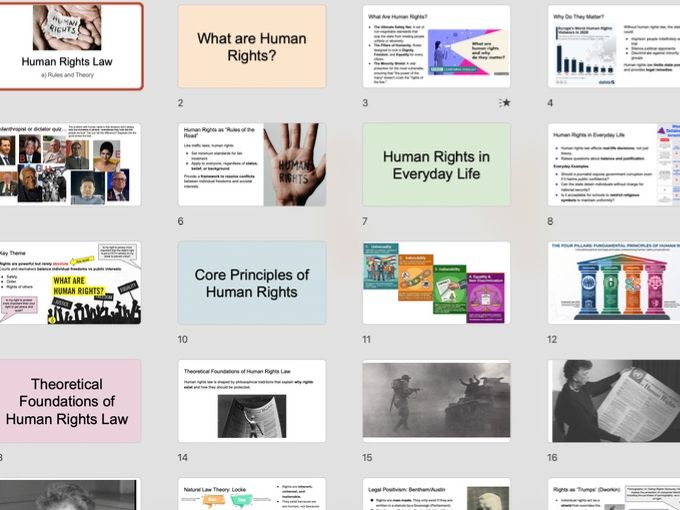Viewport: 680px width, 510px height.
Task: Select the 'Natural Law Theory: Locke' slide
Action: pyautogui.click(x=252, y=494)
